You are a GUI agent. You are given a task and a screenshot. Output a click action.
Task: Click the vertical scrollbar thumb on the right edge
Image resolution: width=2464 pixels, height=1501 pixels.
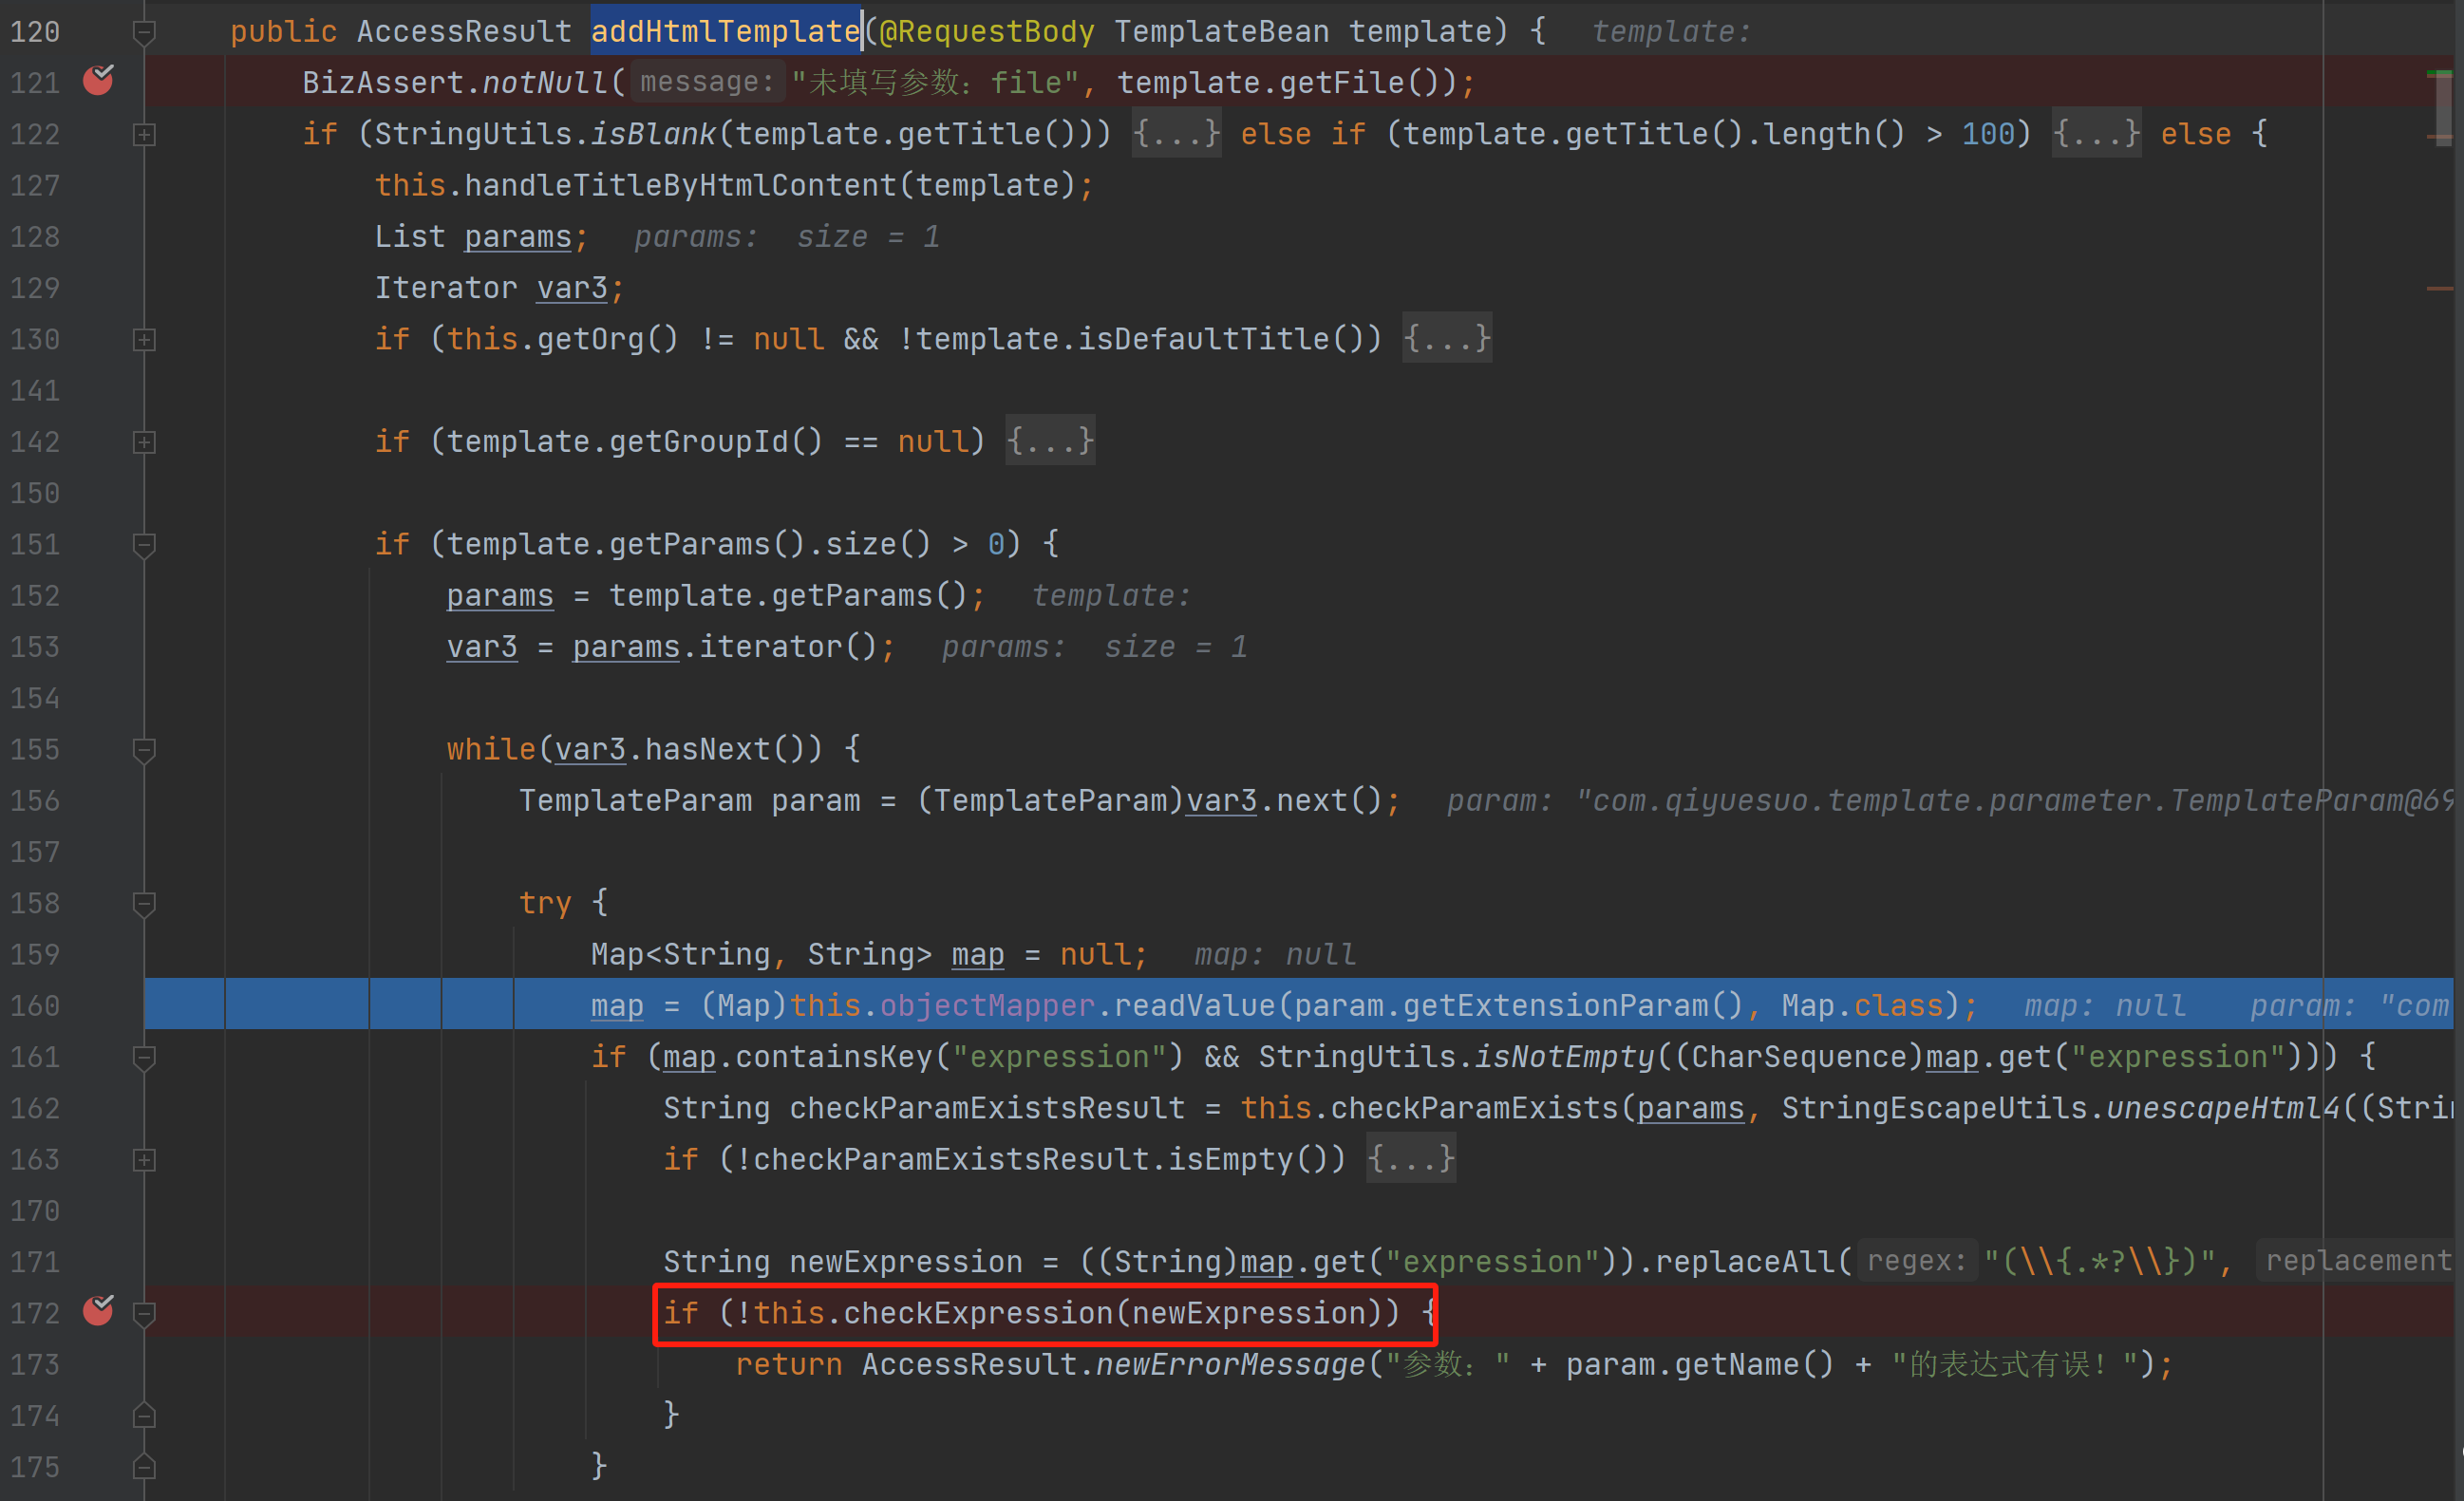coord(2442,108)
